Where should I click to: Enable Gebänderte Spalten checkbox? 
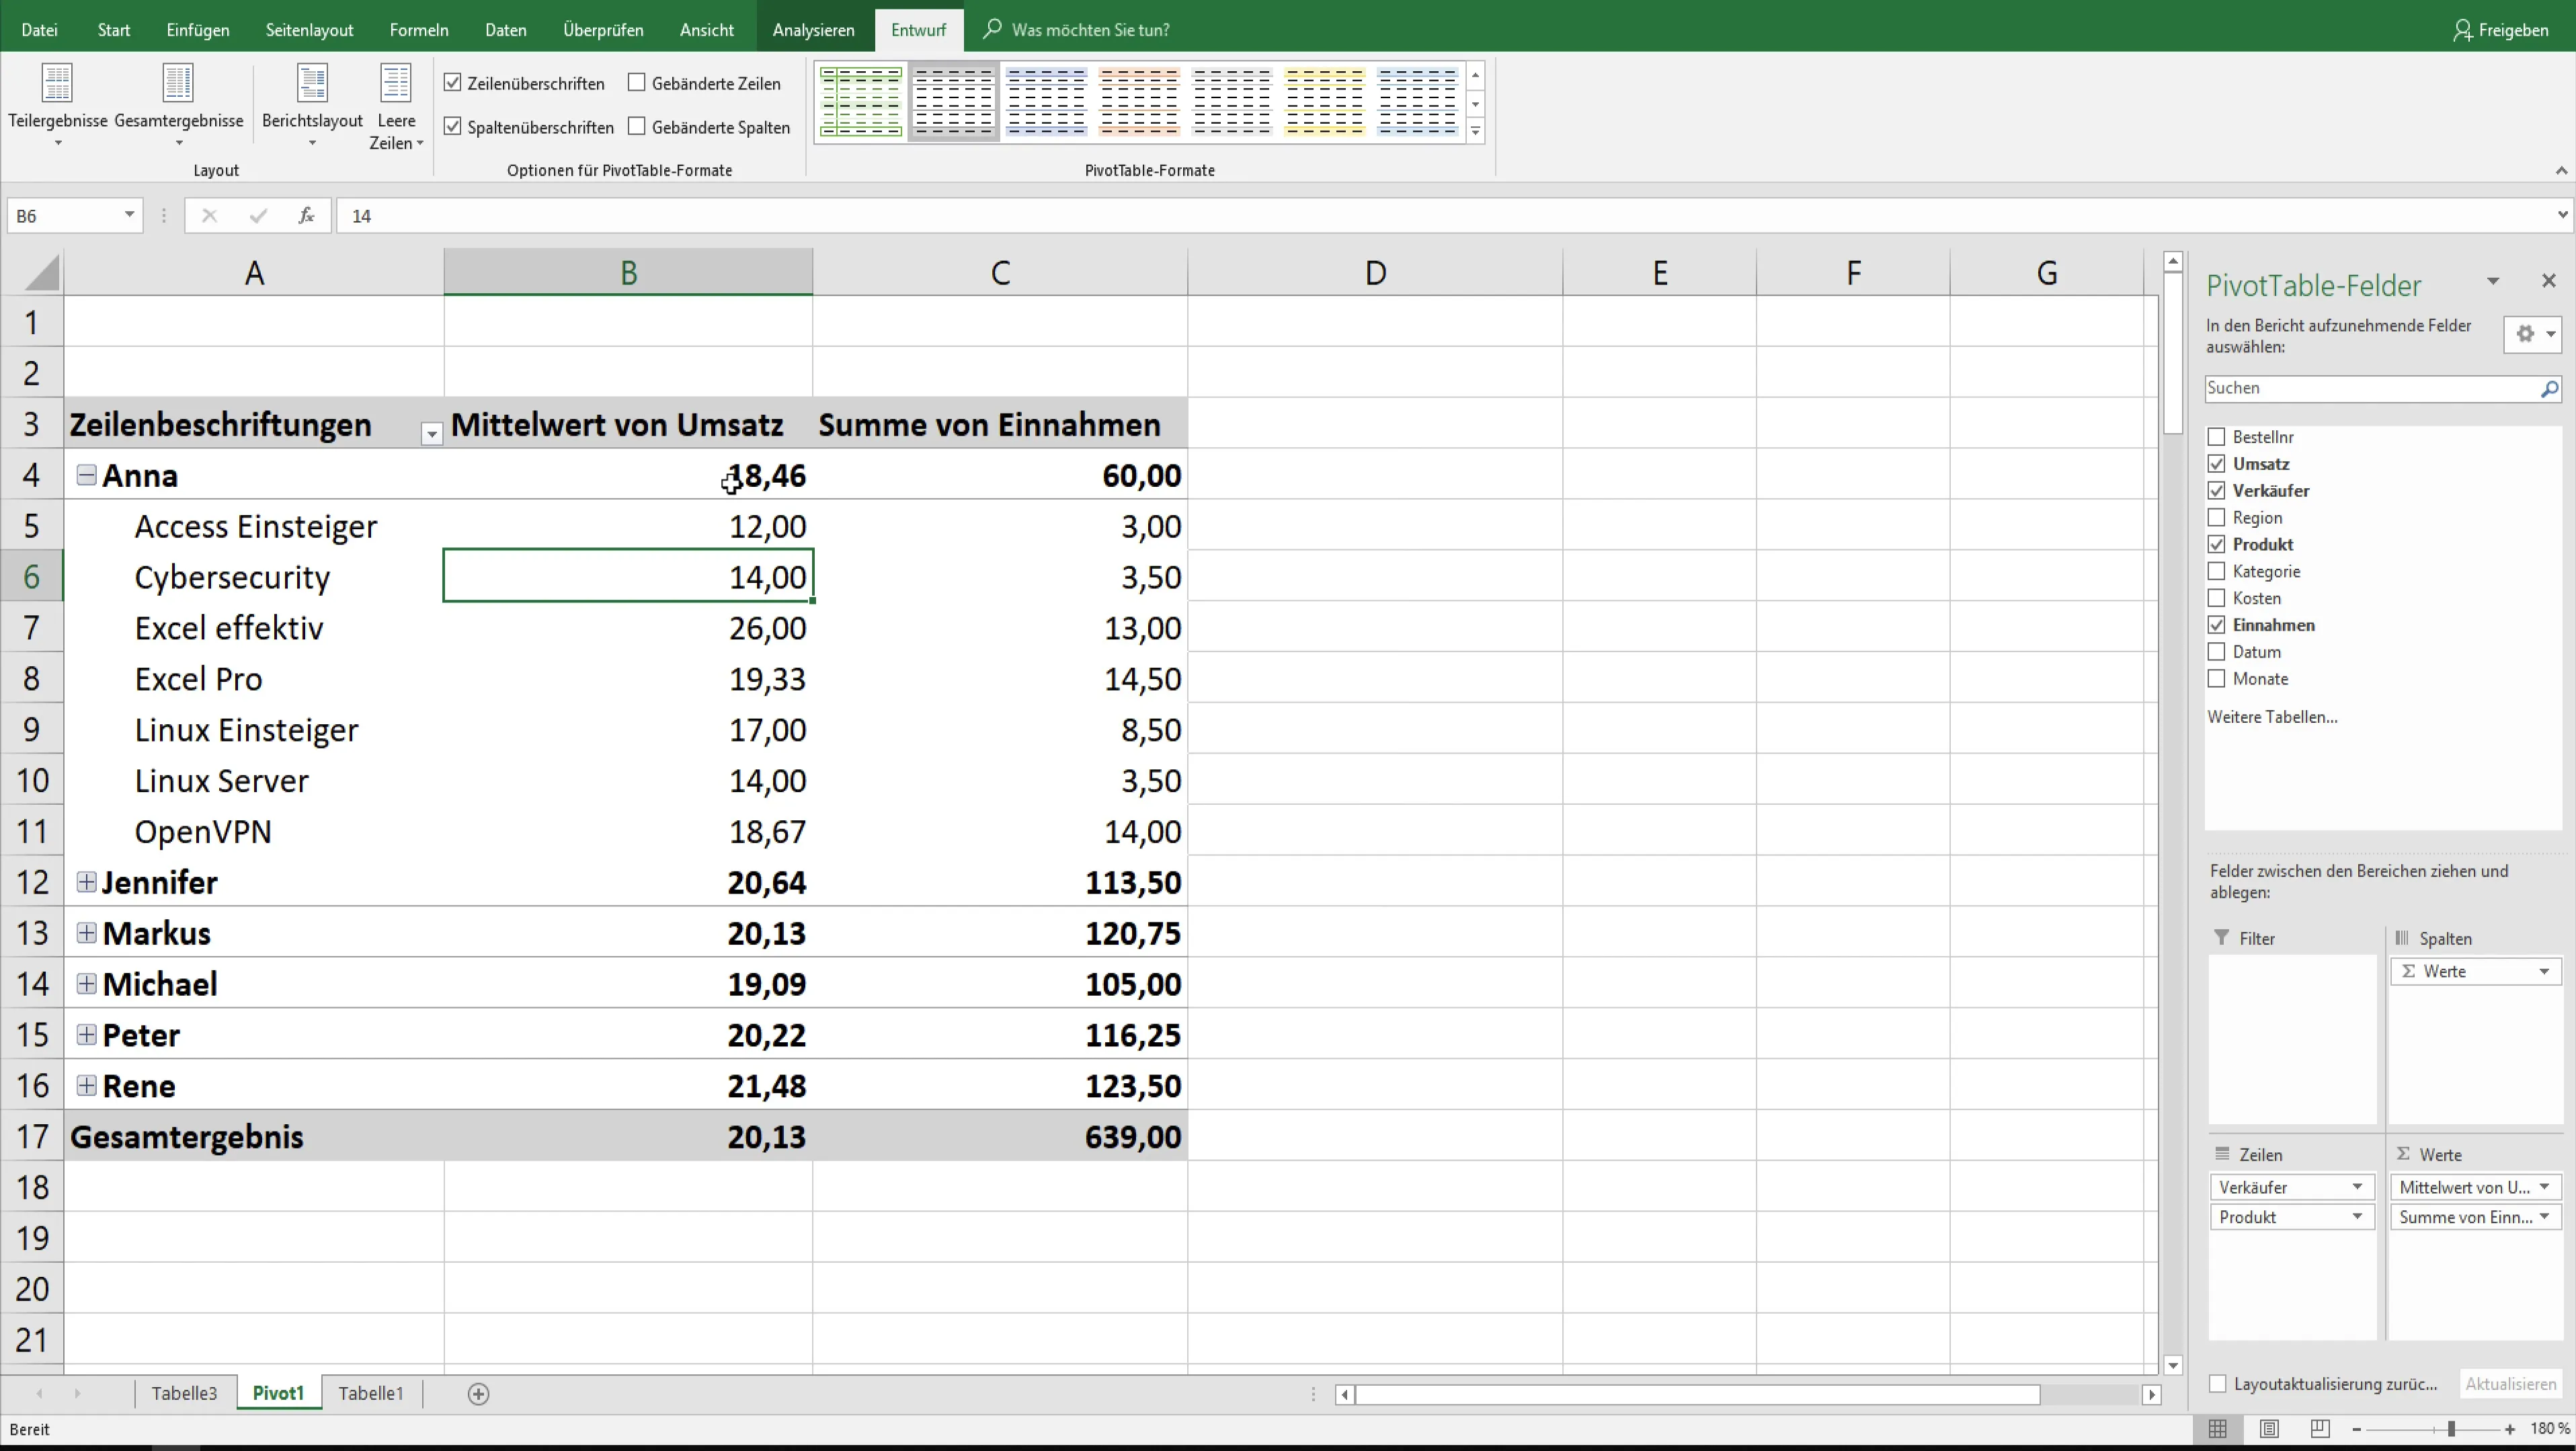pyautogui.click(x=637, y=127)
